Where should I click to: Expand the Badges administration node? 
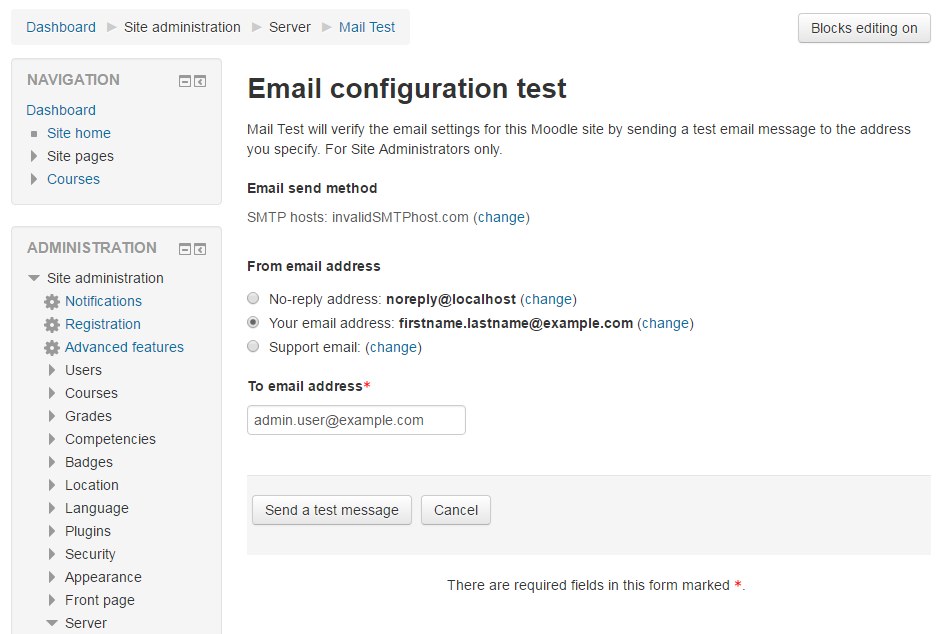pyautogui.click(x=52, y=462)
